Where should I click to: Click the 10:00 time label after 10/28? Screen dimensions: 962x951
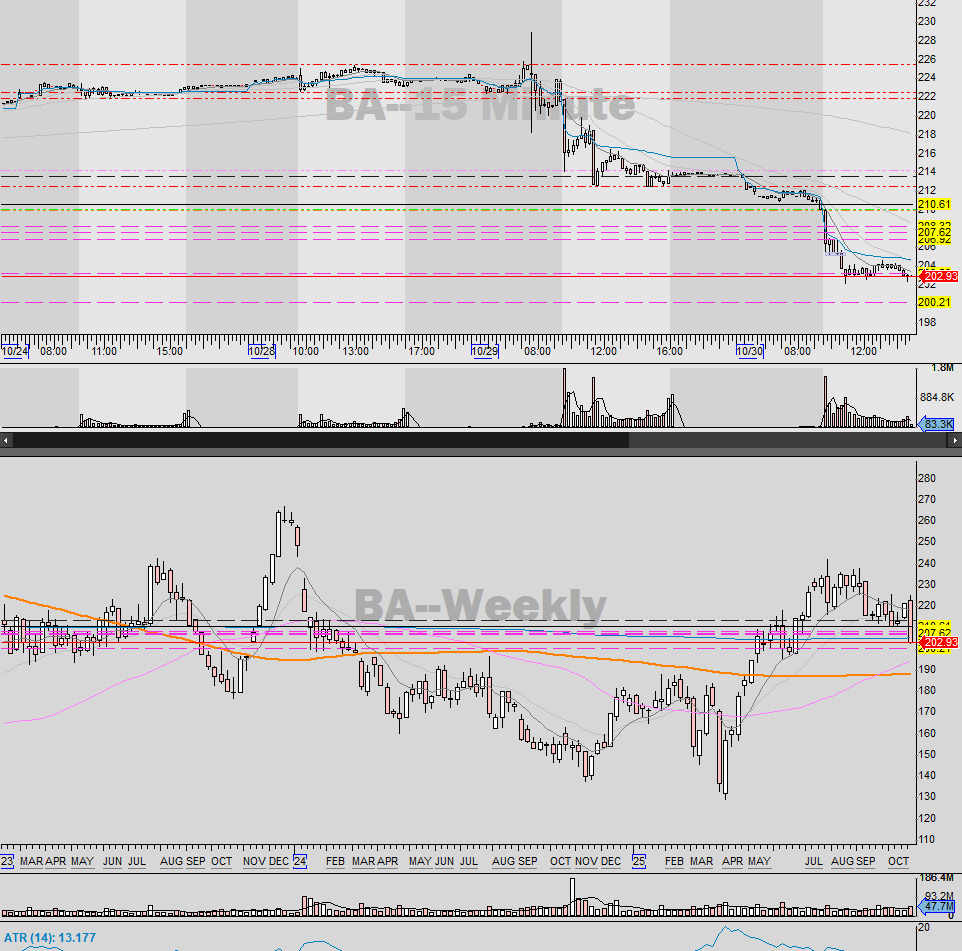pos(306,351)
